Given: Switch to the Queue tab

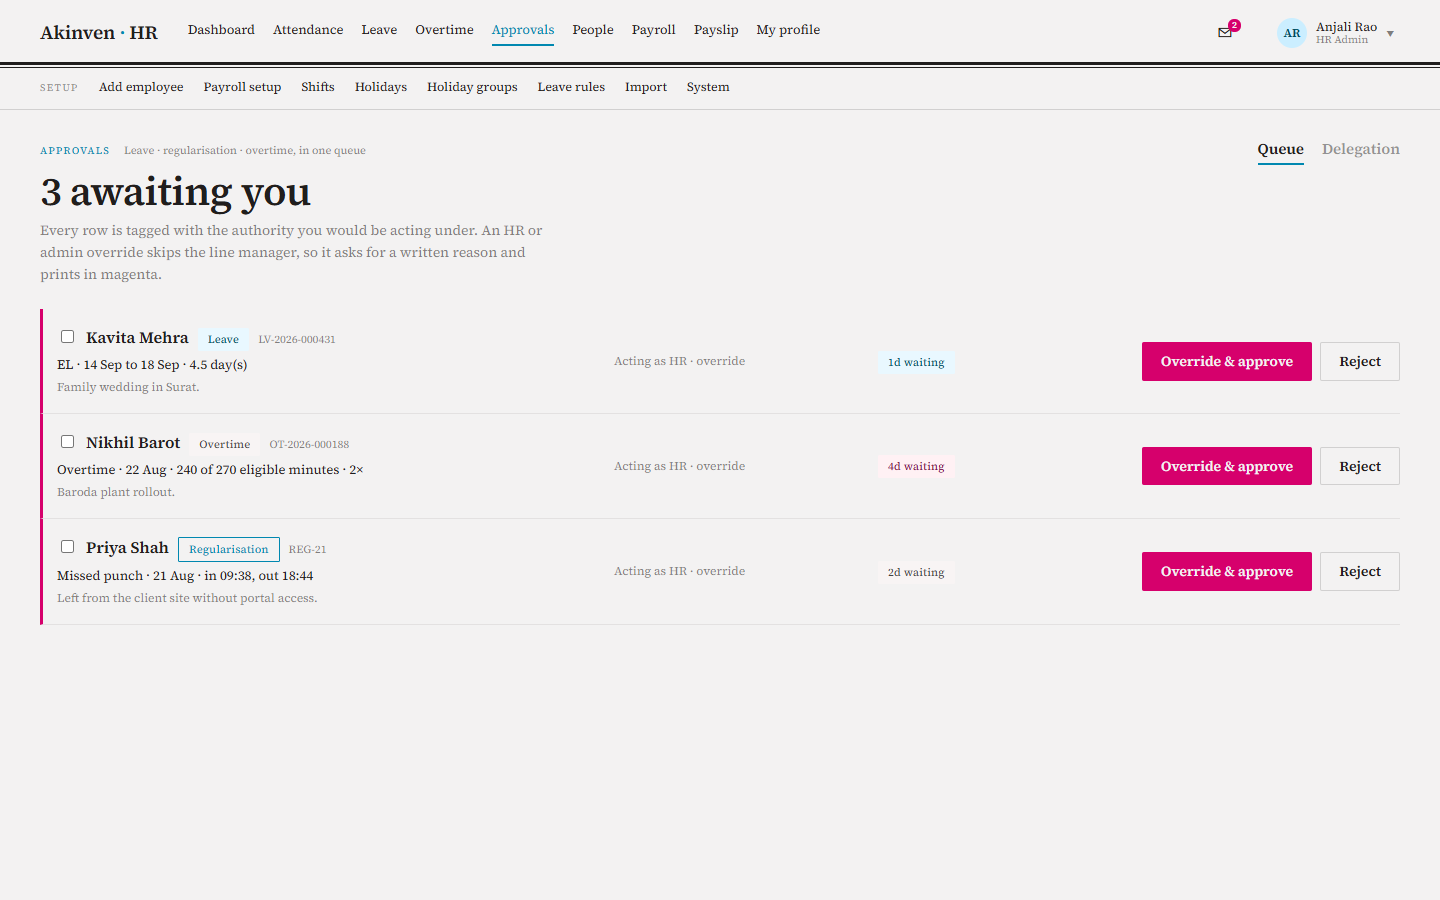Looking at the screenshot, I should pos(1281,150).
